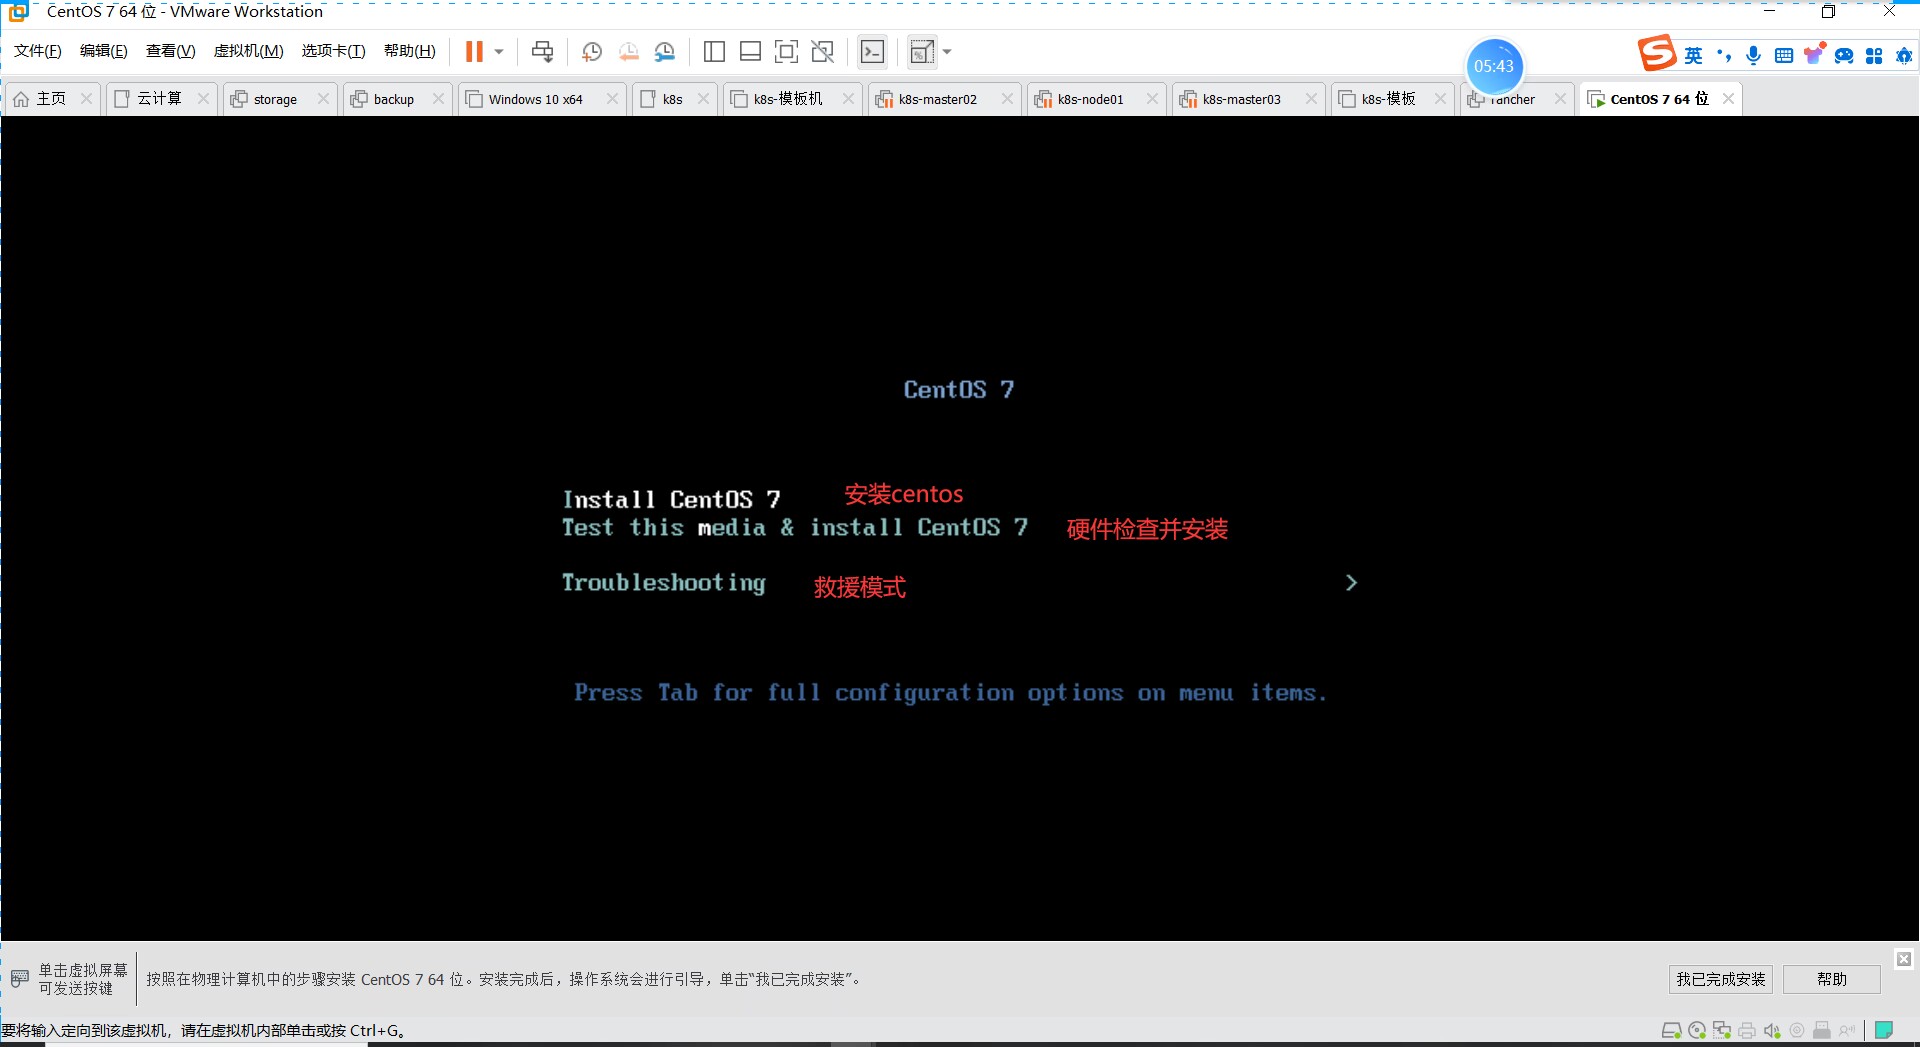Toggle Sogou punctuation mode

[x=1723, y=56]
